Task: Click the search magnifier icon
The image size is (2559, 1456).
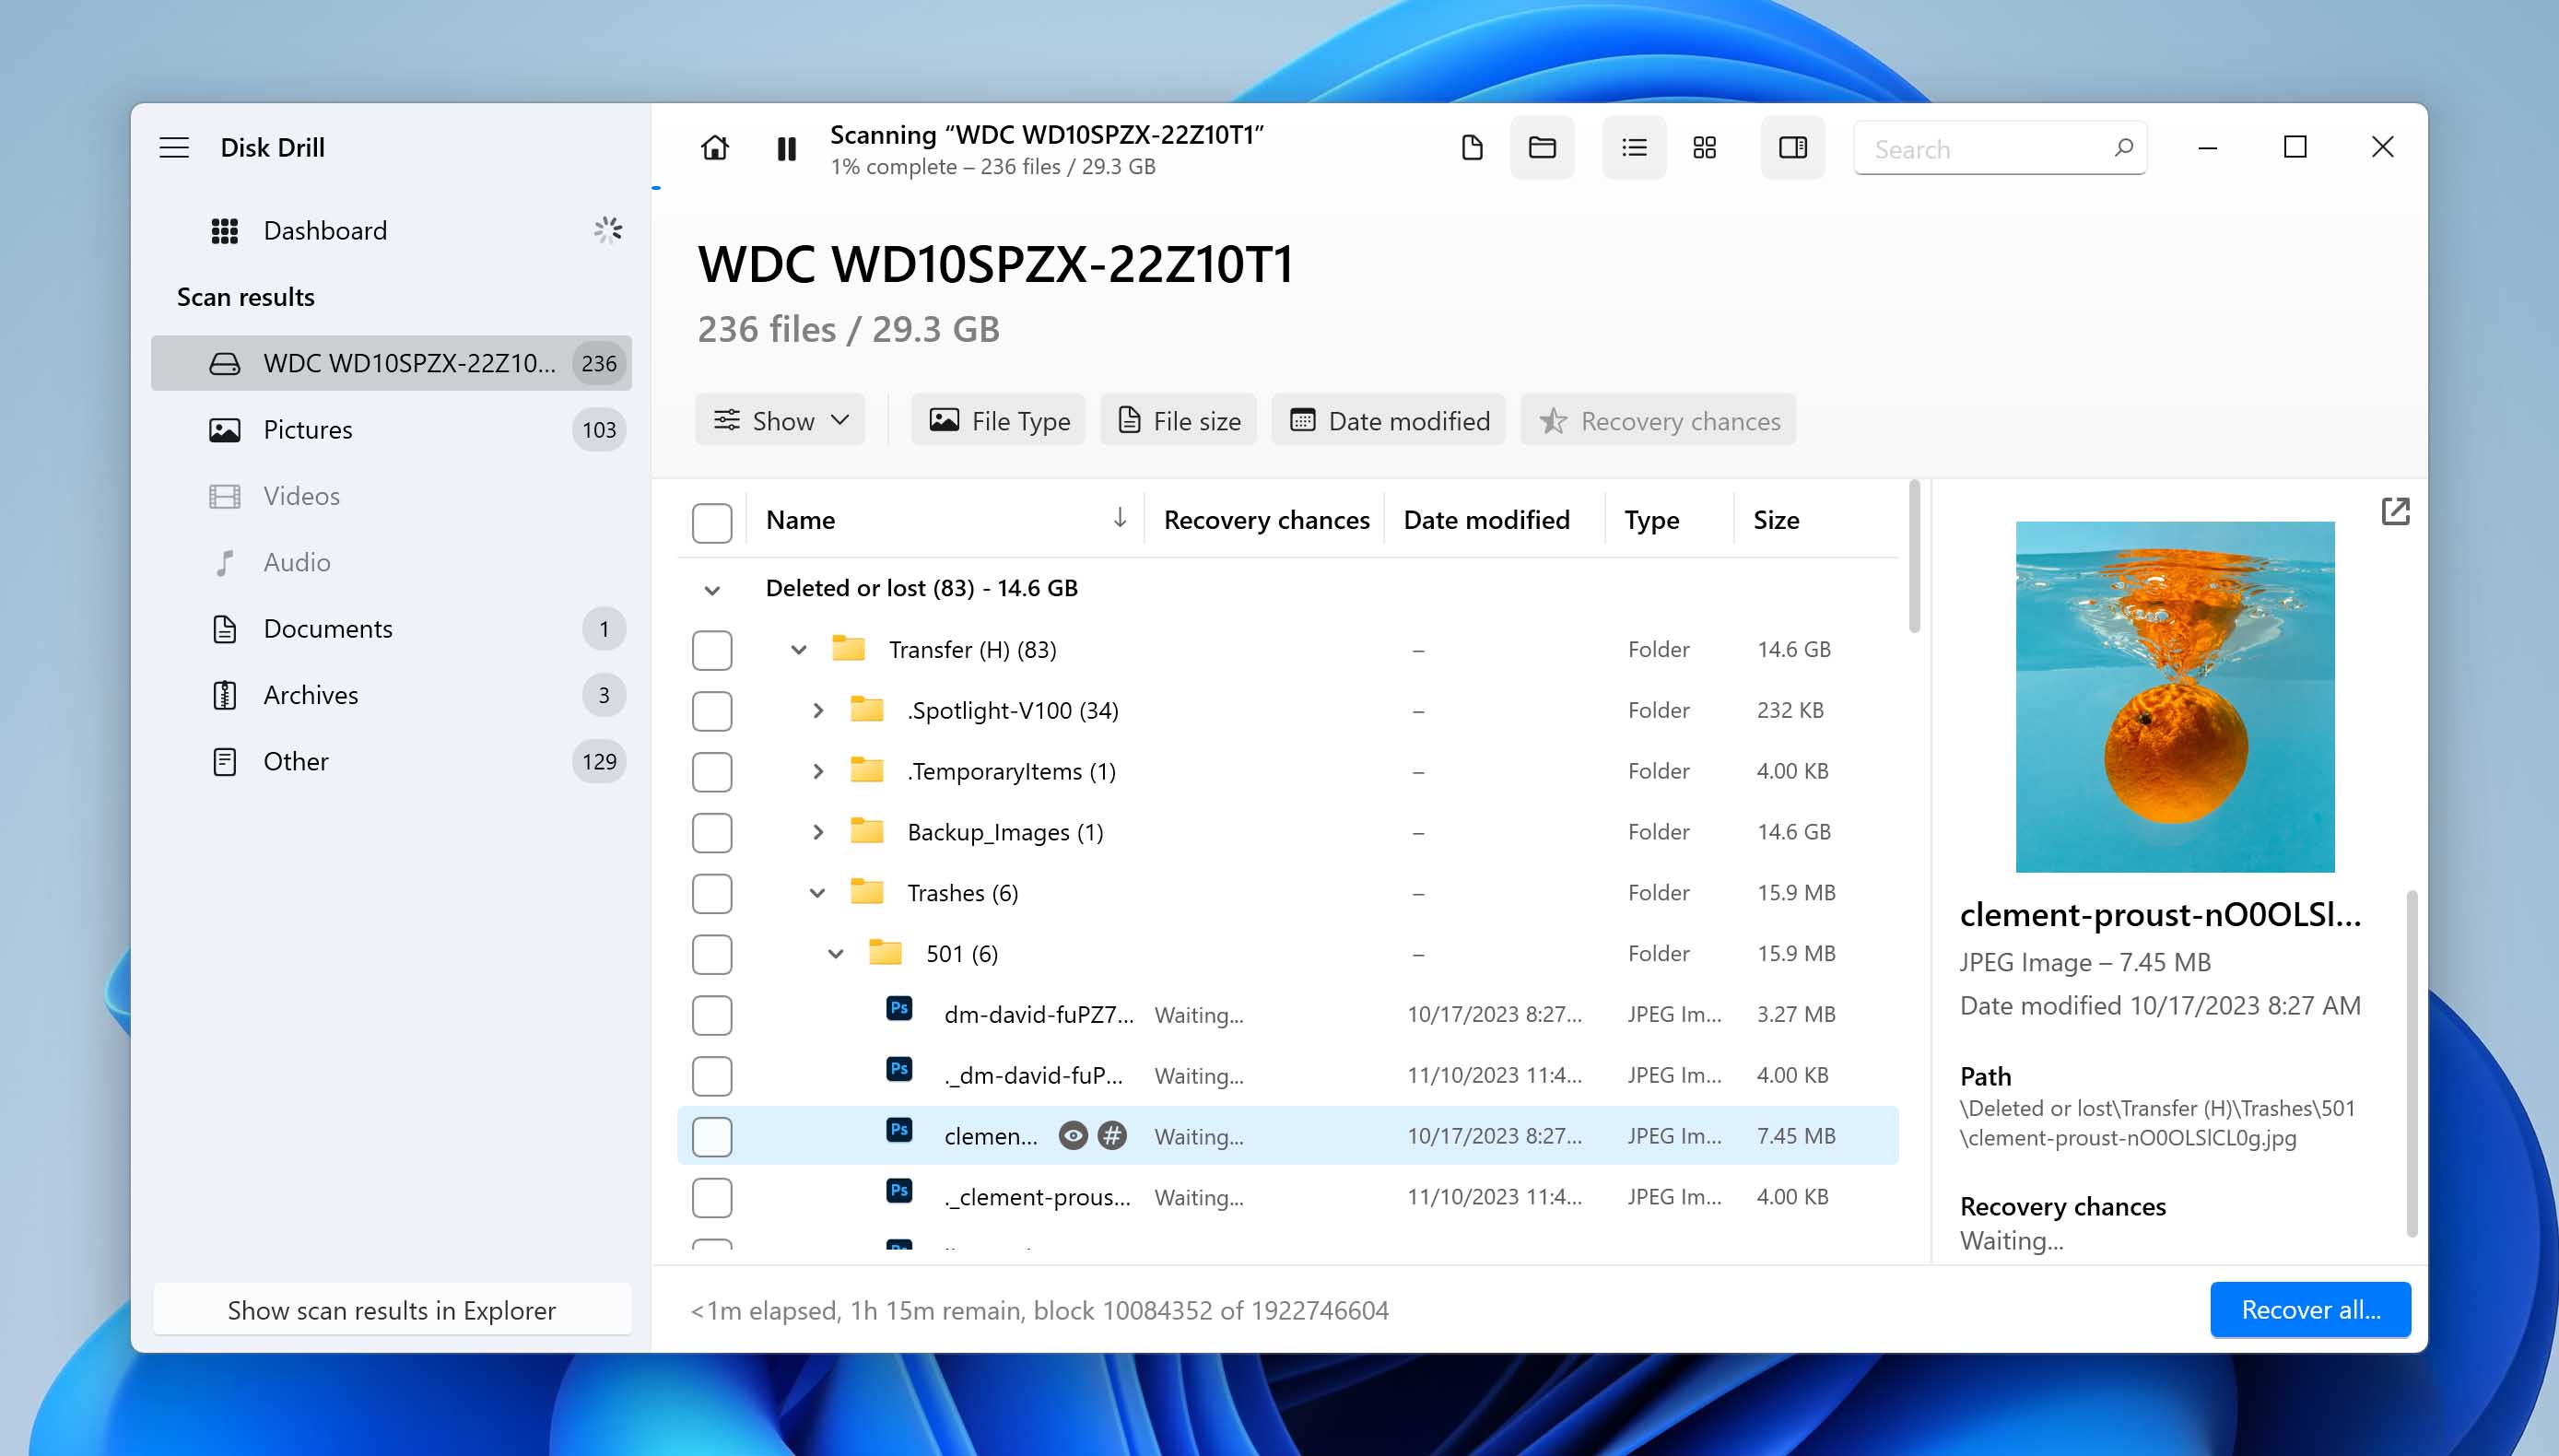Action: pos(2123,148)
